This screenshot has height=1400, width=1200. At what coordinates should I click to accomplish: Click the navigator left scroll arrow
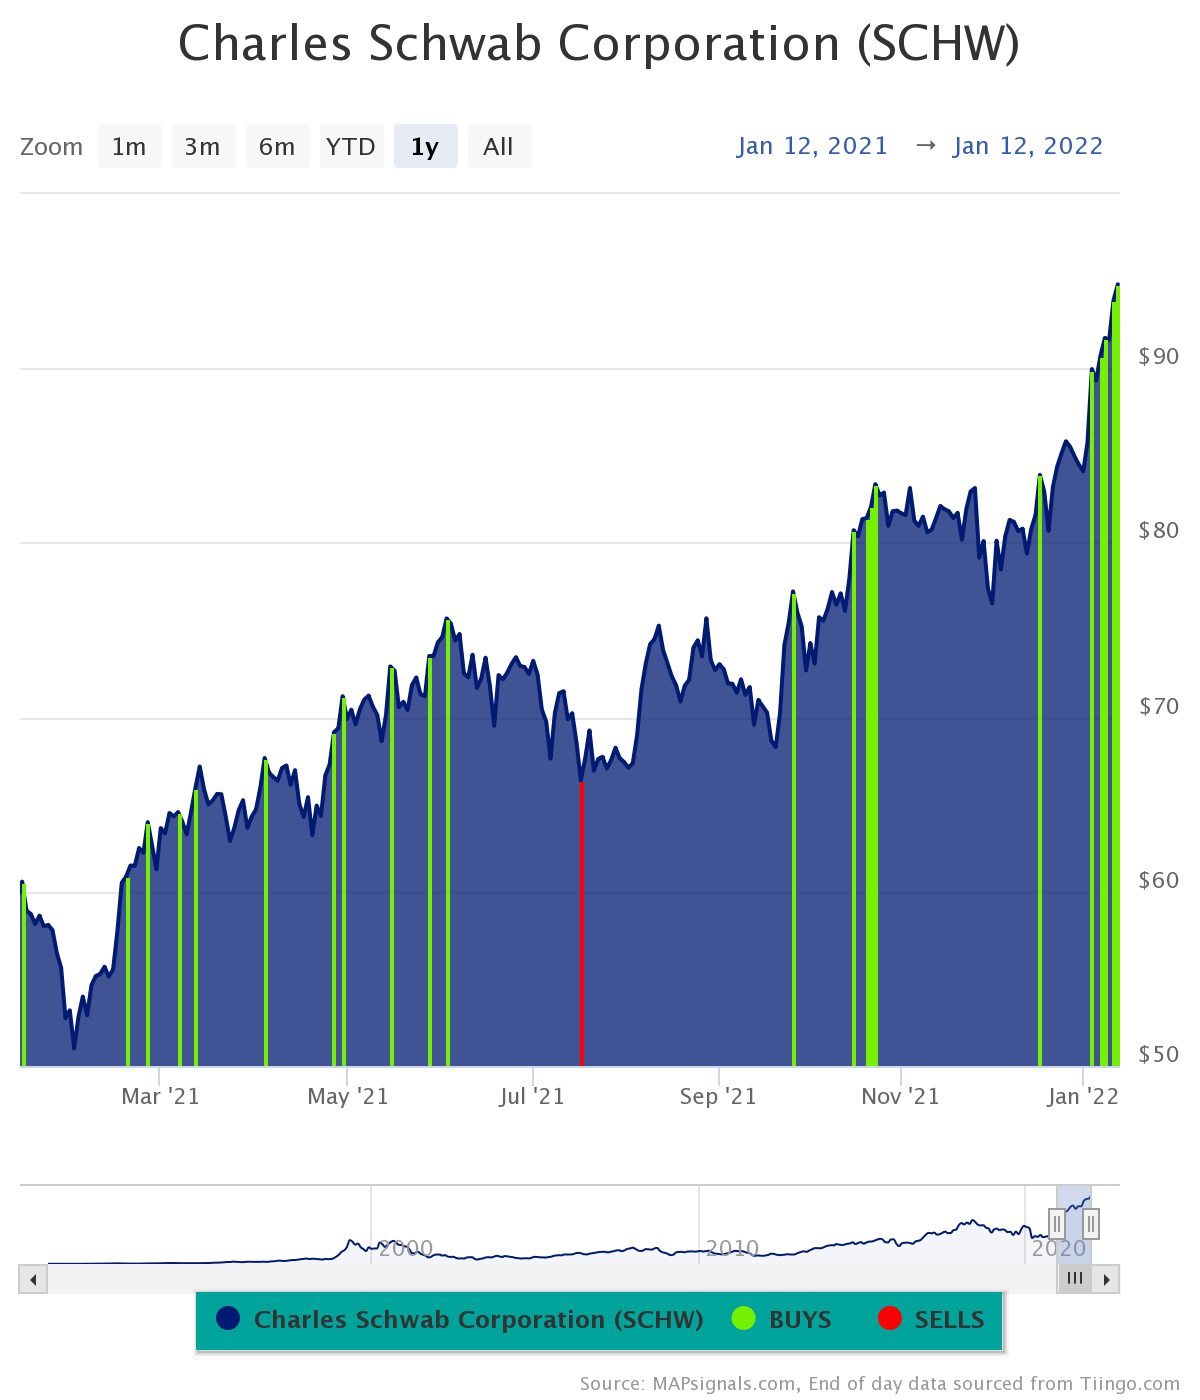click(33, 1279)
